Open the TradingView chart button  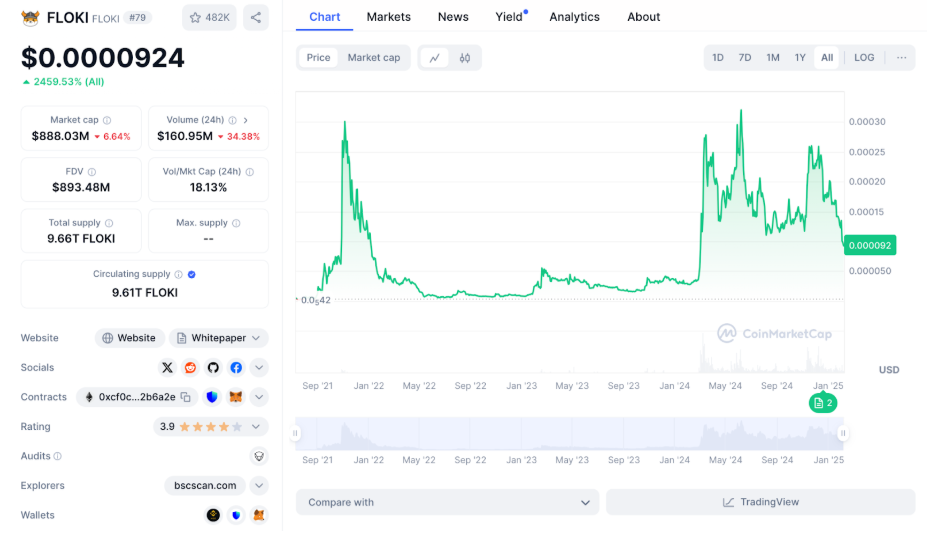pyautogui.click(x=760, y=502)
